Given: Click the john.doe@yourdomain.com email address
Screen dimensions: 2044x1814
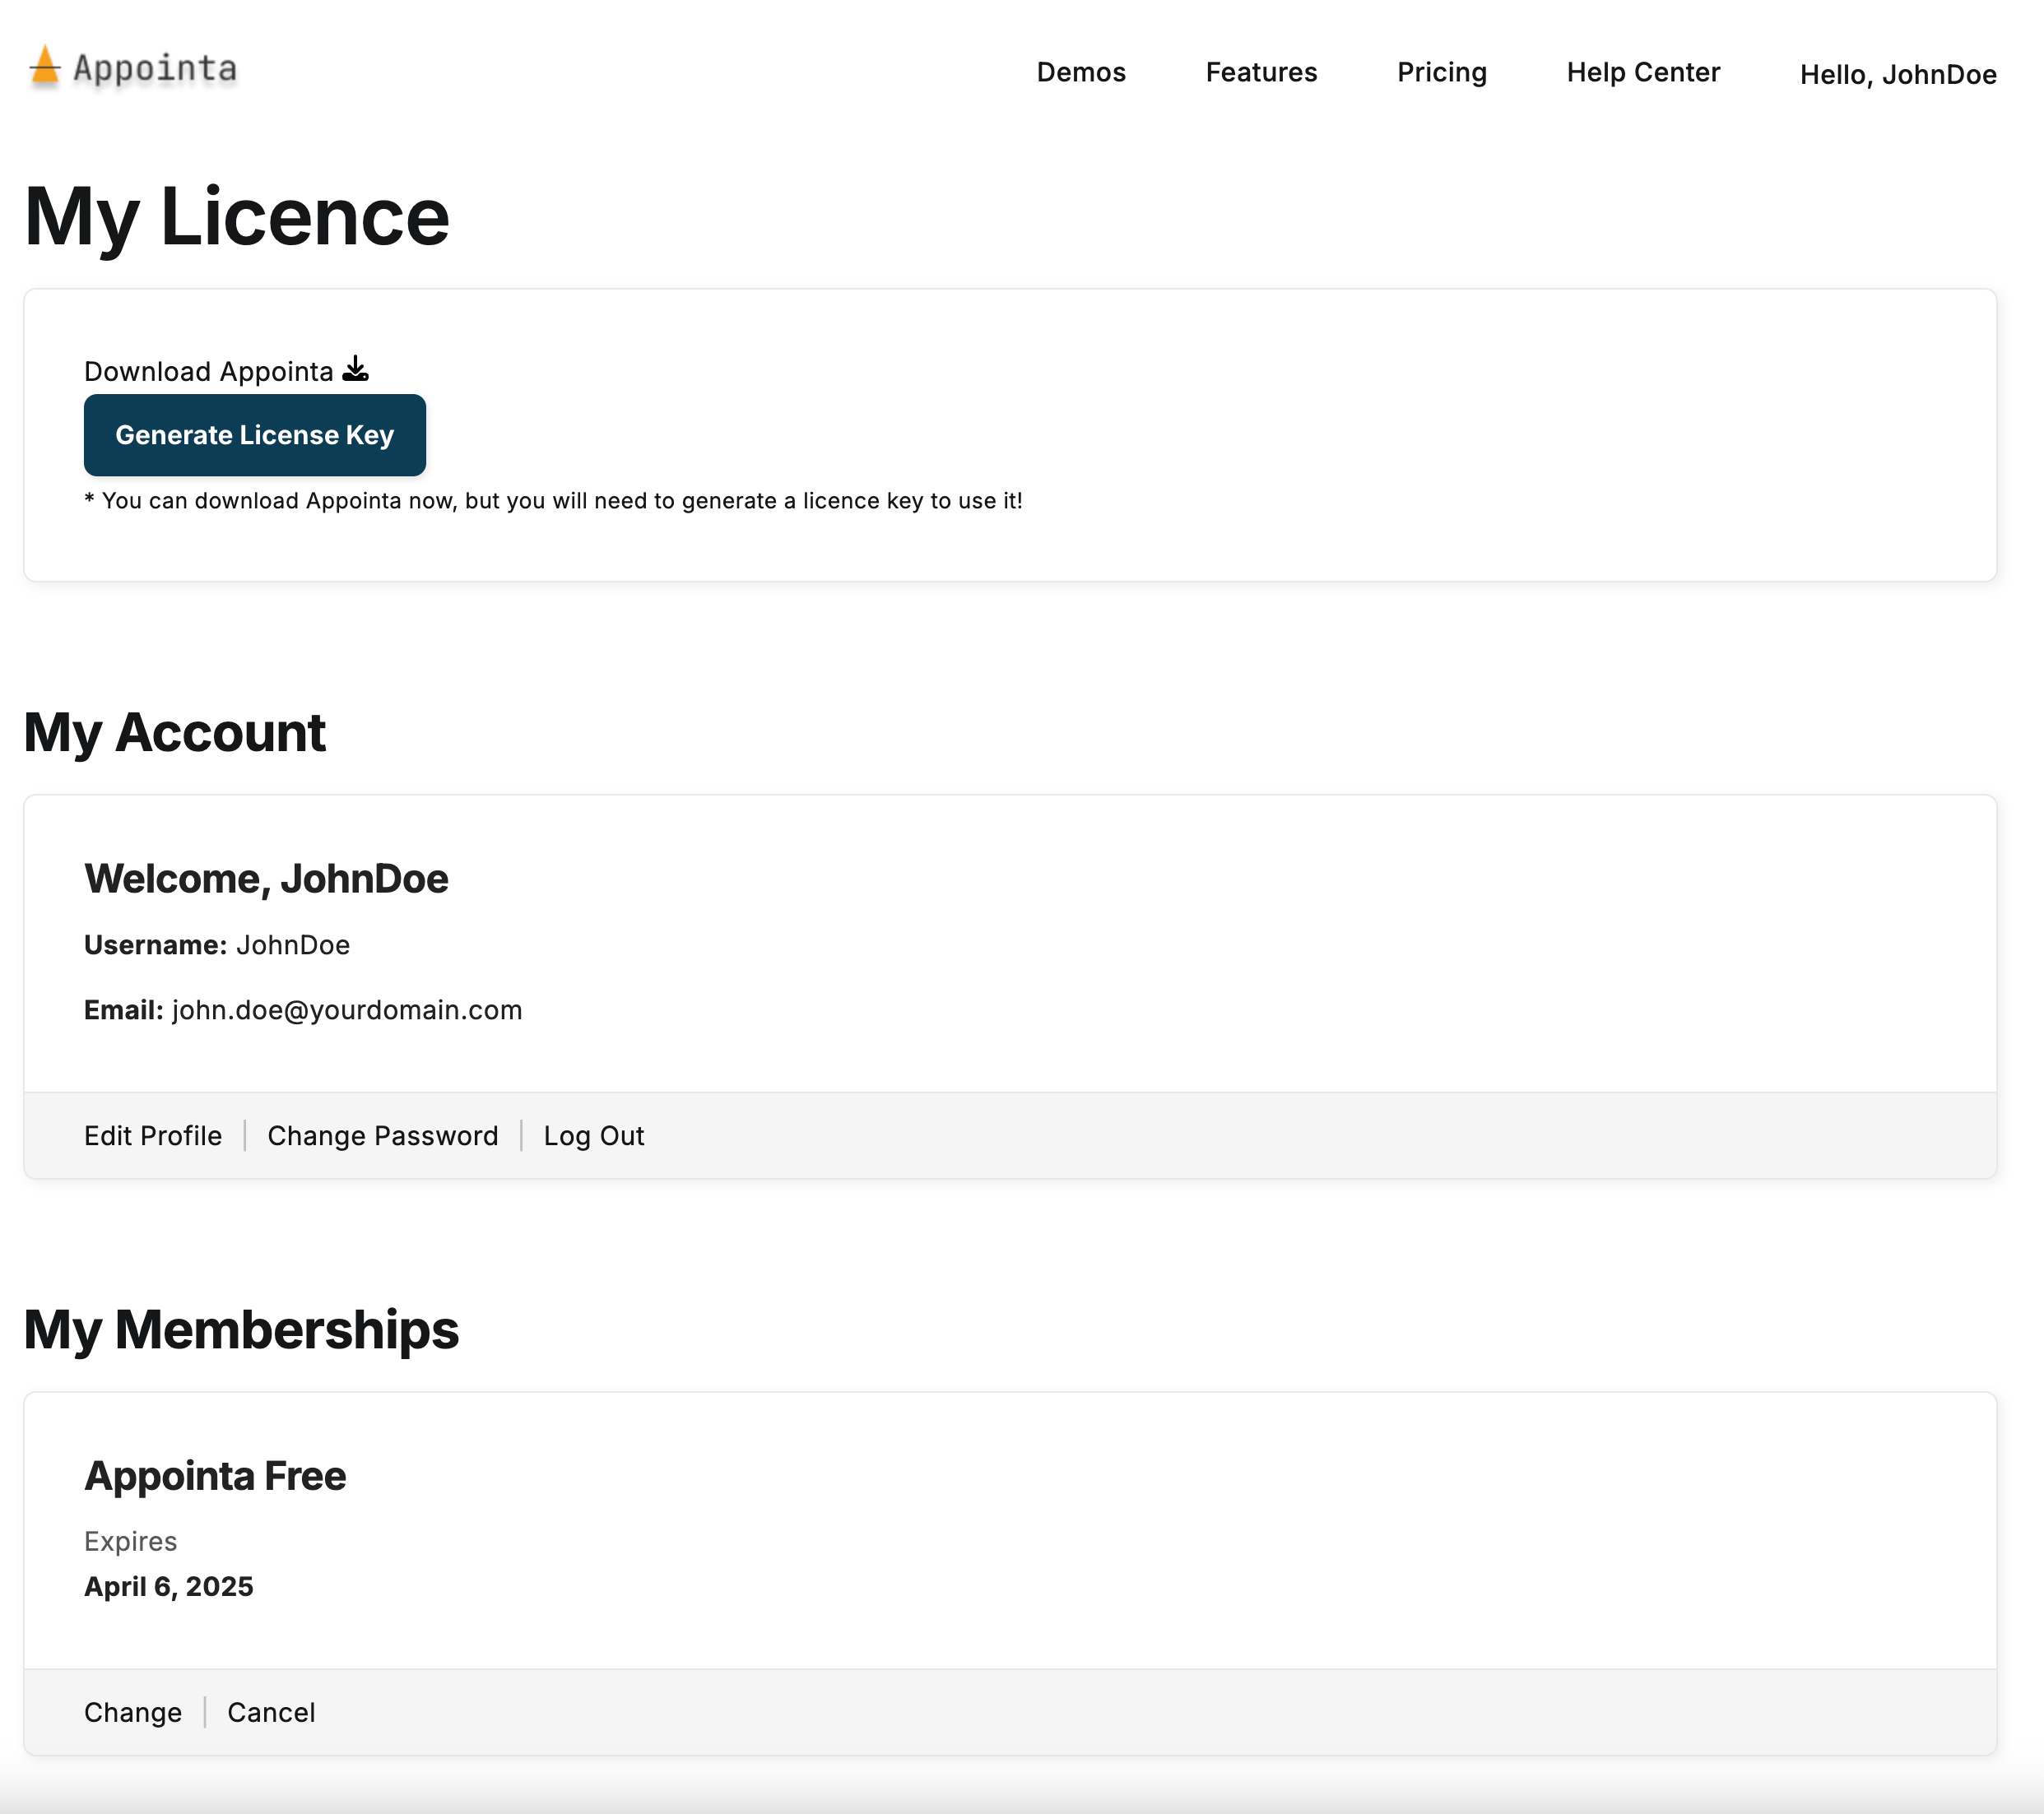Looking at the screenshot, I should (346, 1010).
